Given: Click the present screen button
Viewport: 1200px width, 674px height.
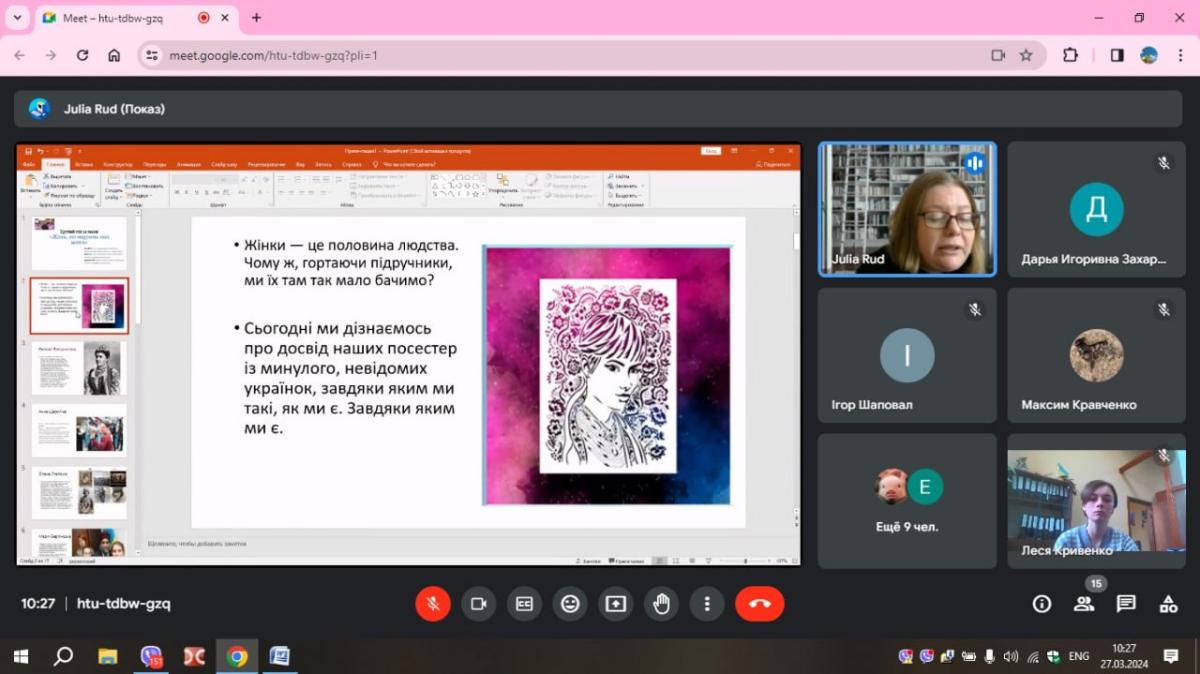Looking at the screenshot, I should coord(616,604).
